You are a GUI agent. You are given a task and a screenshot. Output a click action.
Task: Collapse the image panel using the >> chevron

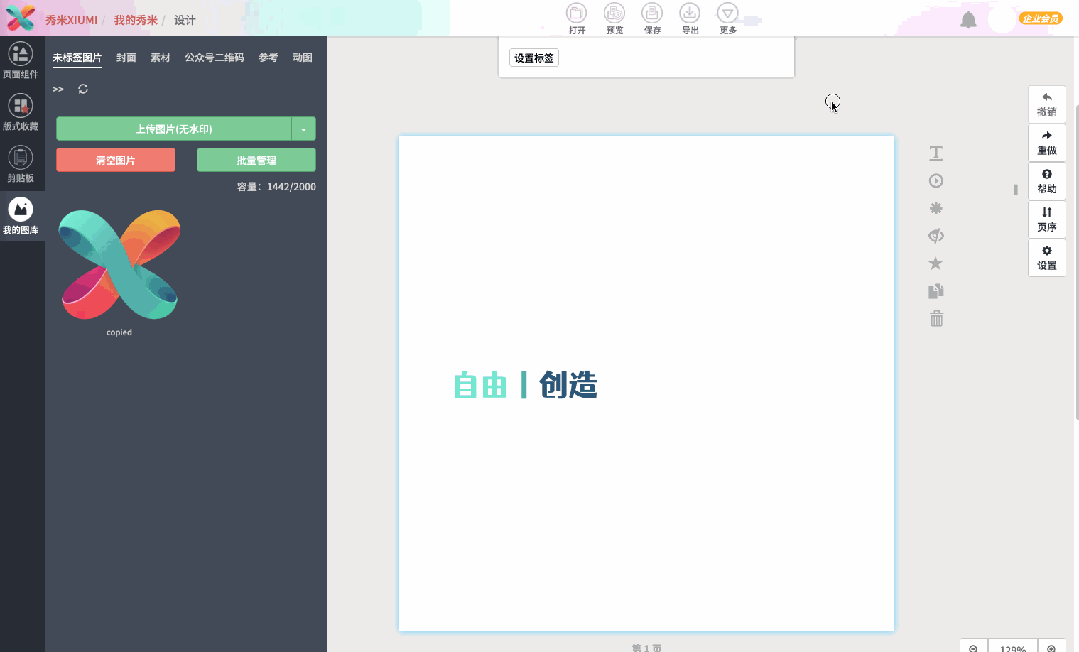59,88
